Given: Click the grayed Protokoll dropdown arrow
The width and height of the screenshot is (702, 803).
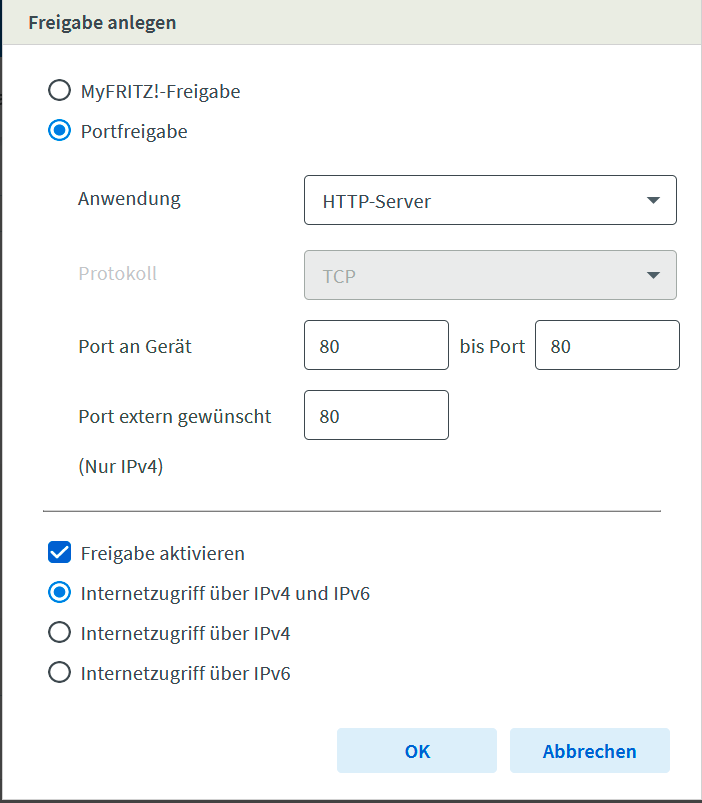Looking at the screenshot, I should pyautogui.click(x=655, y=275).
